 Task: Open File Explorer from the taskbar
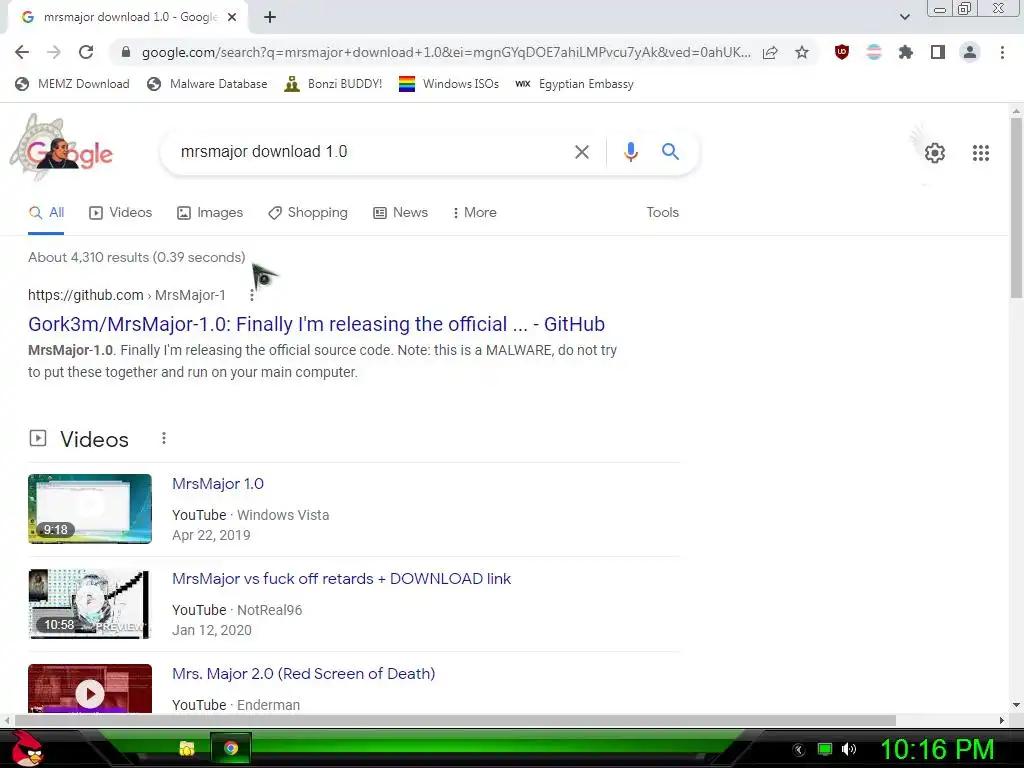(x=187, y=748)
